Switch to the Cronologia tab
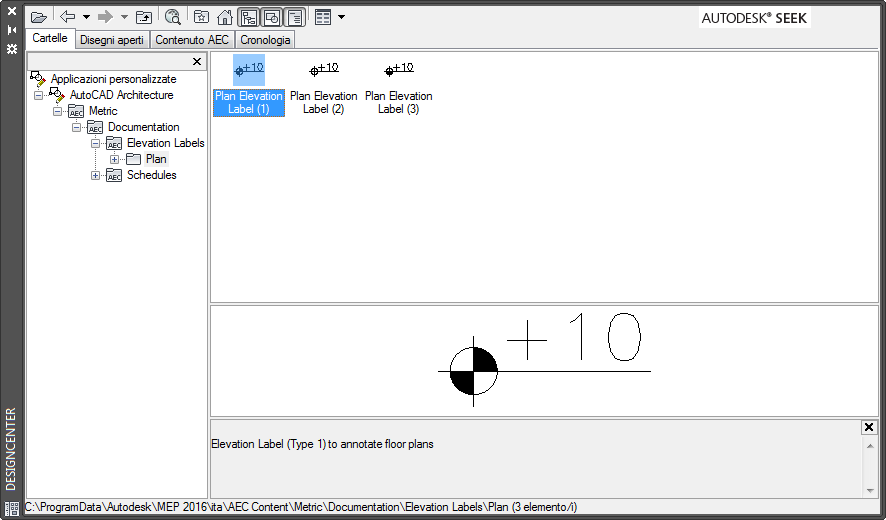The width and height of the screenshot is (886, 520). (265, 40)
